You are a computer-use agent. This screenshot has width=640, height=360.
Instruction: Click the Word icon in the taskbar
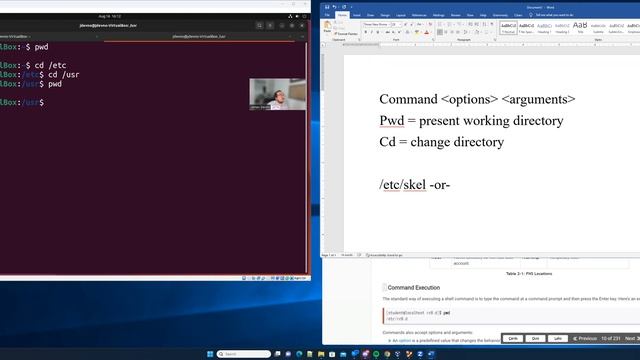click(x=431, y=354)
